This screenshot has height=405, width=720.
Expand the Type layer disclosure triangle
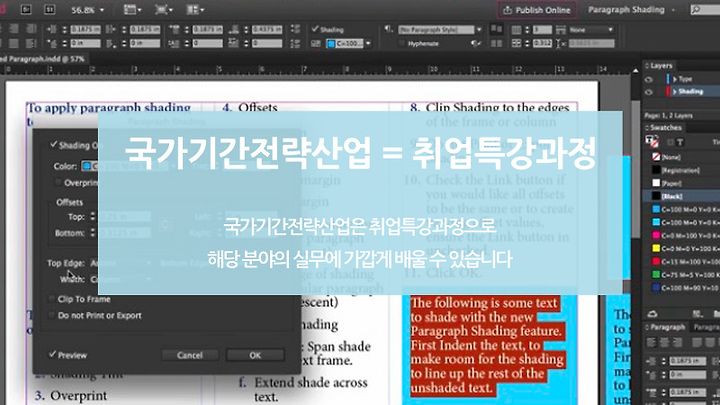pyautogui.click(x=675, y=79)
